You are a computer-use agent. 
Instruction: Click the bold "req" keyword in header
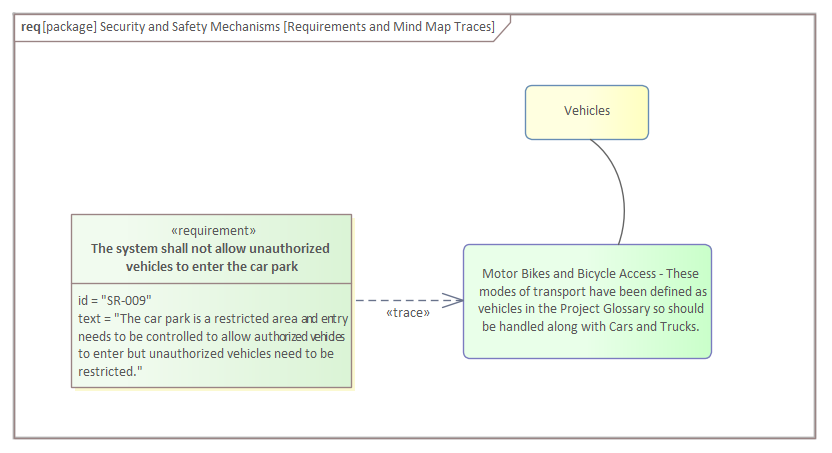(30, 27)
